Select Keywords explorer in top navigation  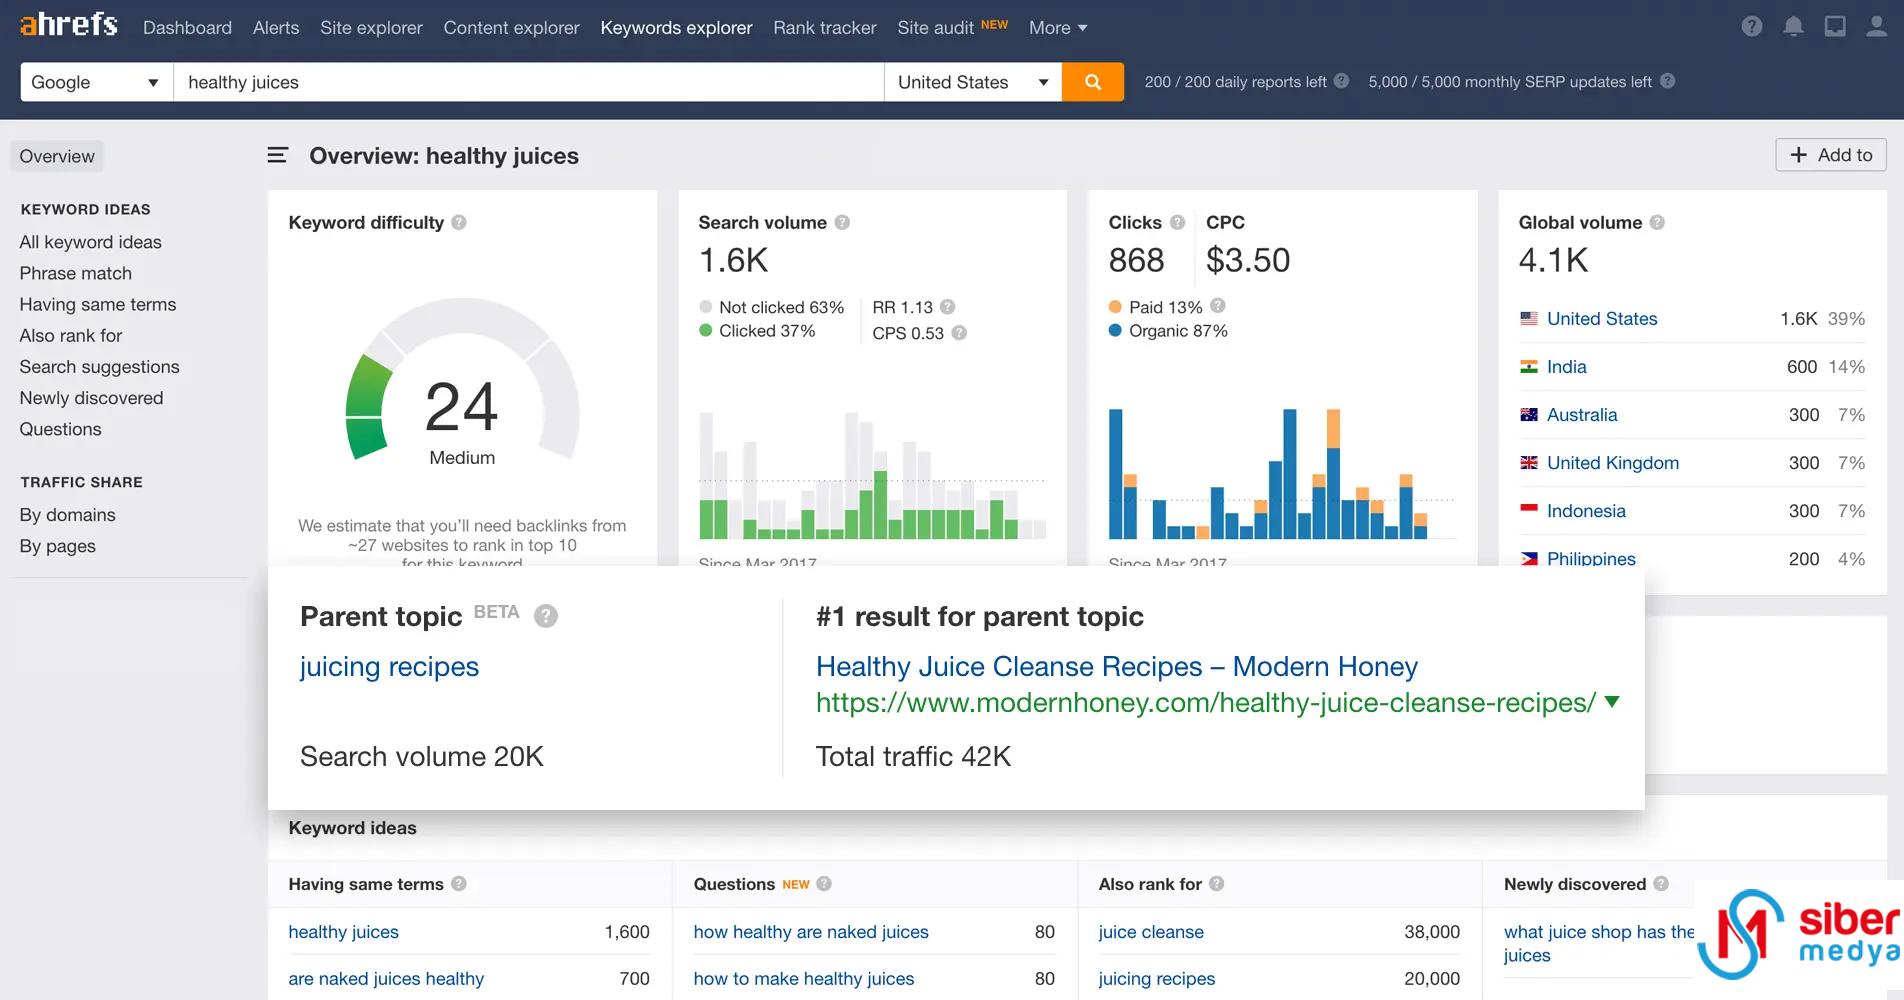click(x=676, y=28)
